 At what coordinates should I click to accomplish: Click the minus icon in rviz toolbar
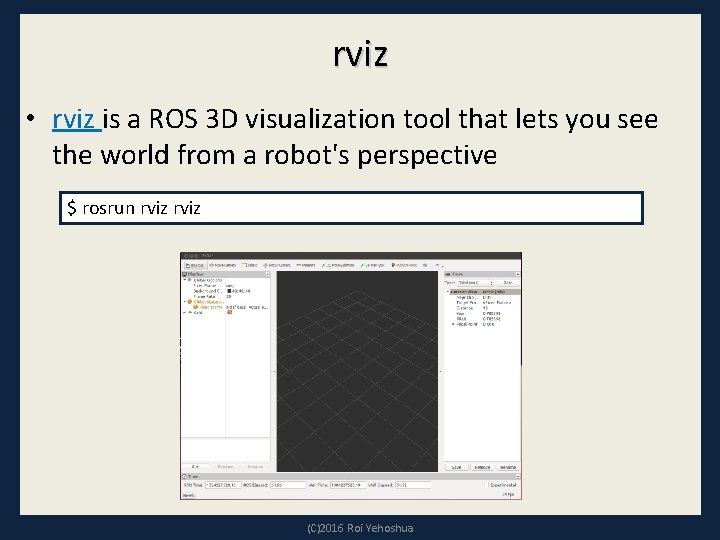click(x=438, y=265)
